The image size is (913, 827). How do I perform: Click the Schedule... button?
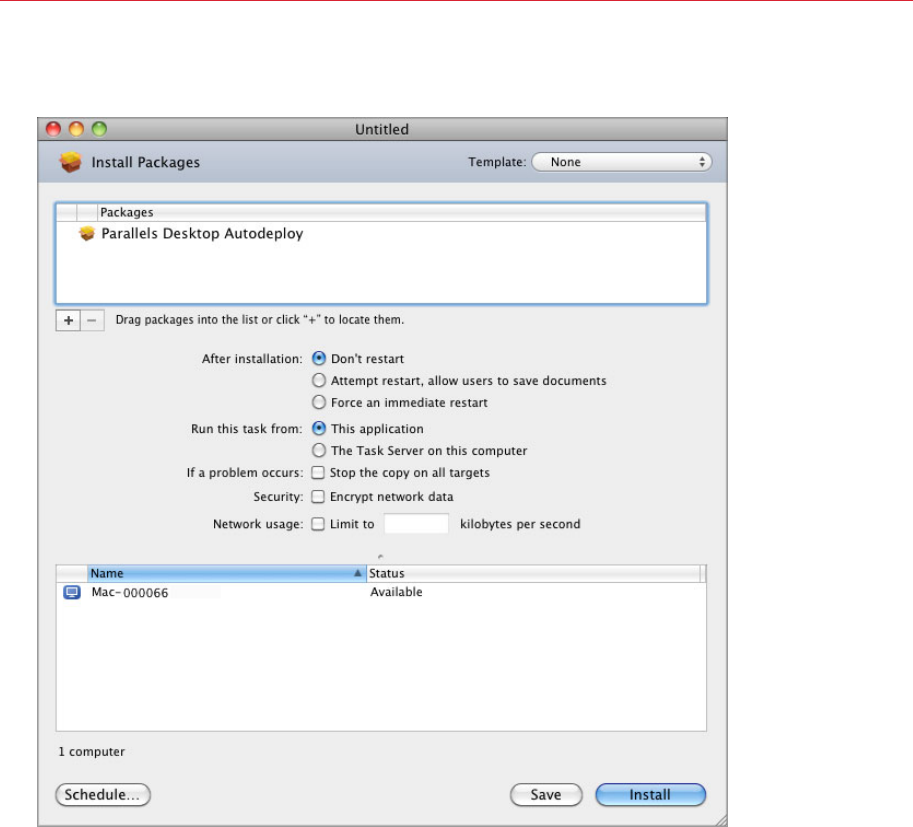point(102,795)
